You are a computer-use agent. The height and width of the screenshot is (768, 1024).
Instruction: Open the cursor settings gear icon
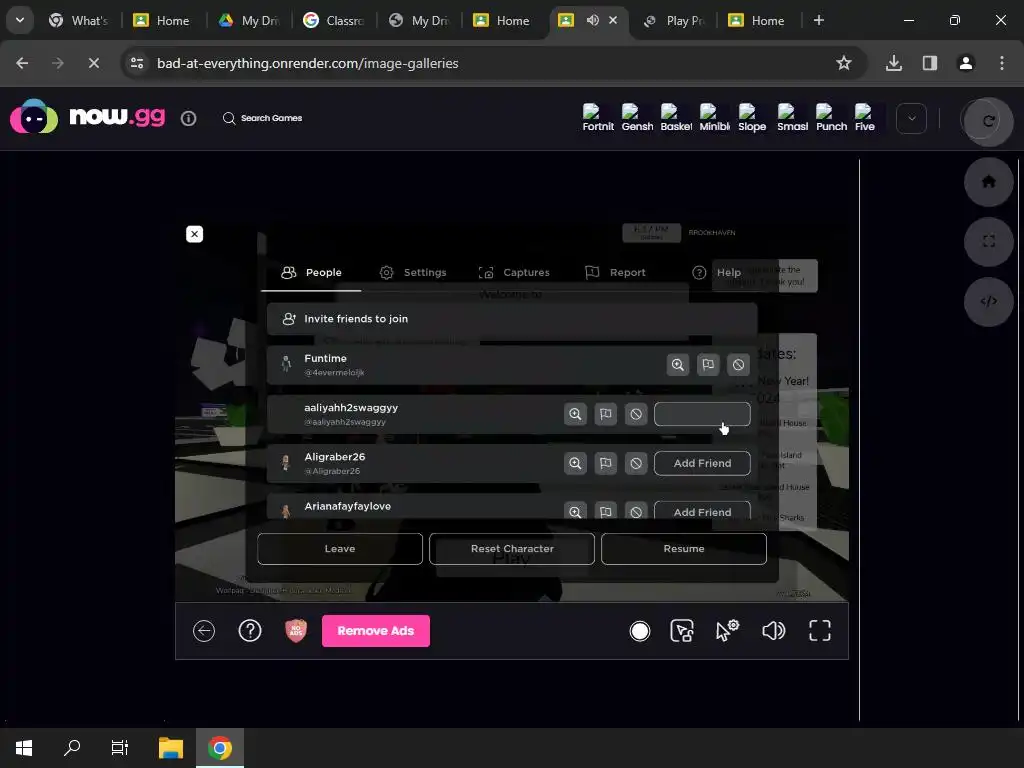click(727, 631)
